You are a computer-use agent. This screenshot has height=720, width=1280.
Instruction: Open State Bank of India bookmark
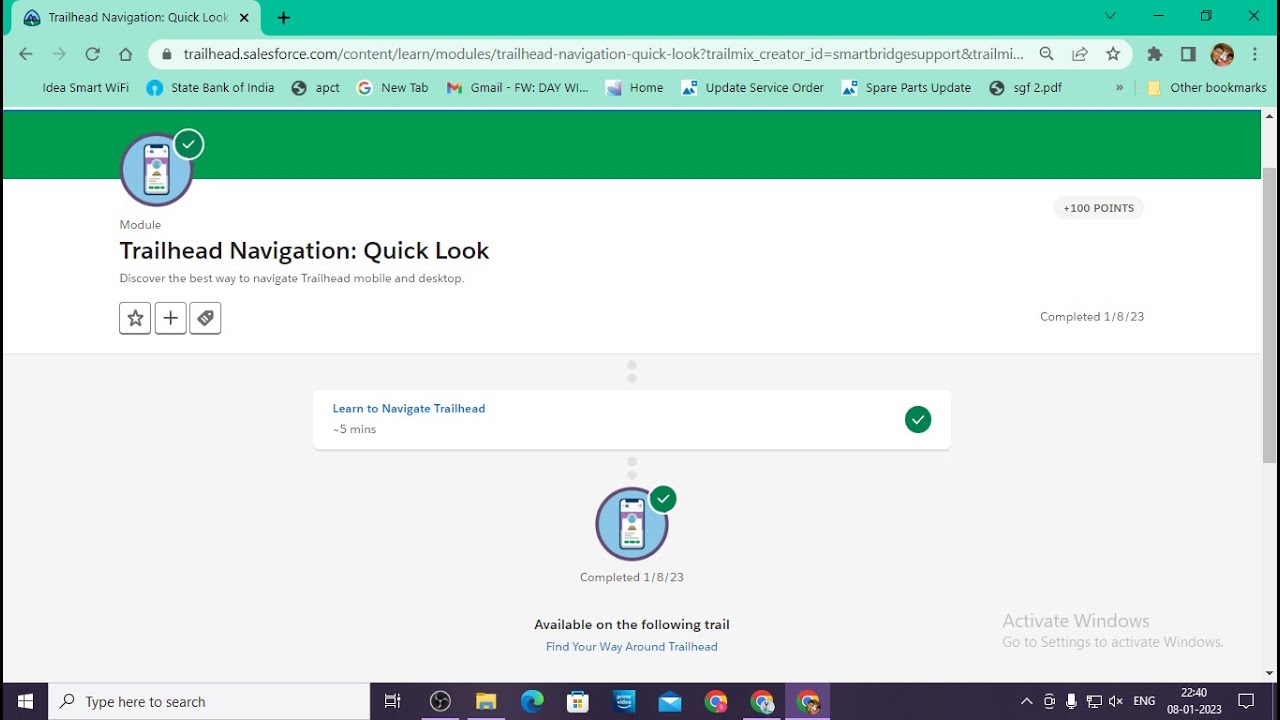[x=210, y=87]
